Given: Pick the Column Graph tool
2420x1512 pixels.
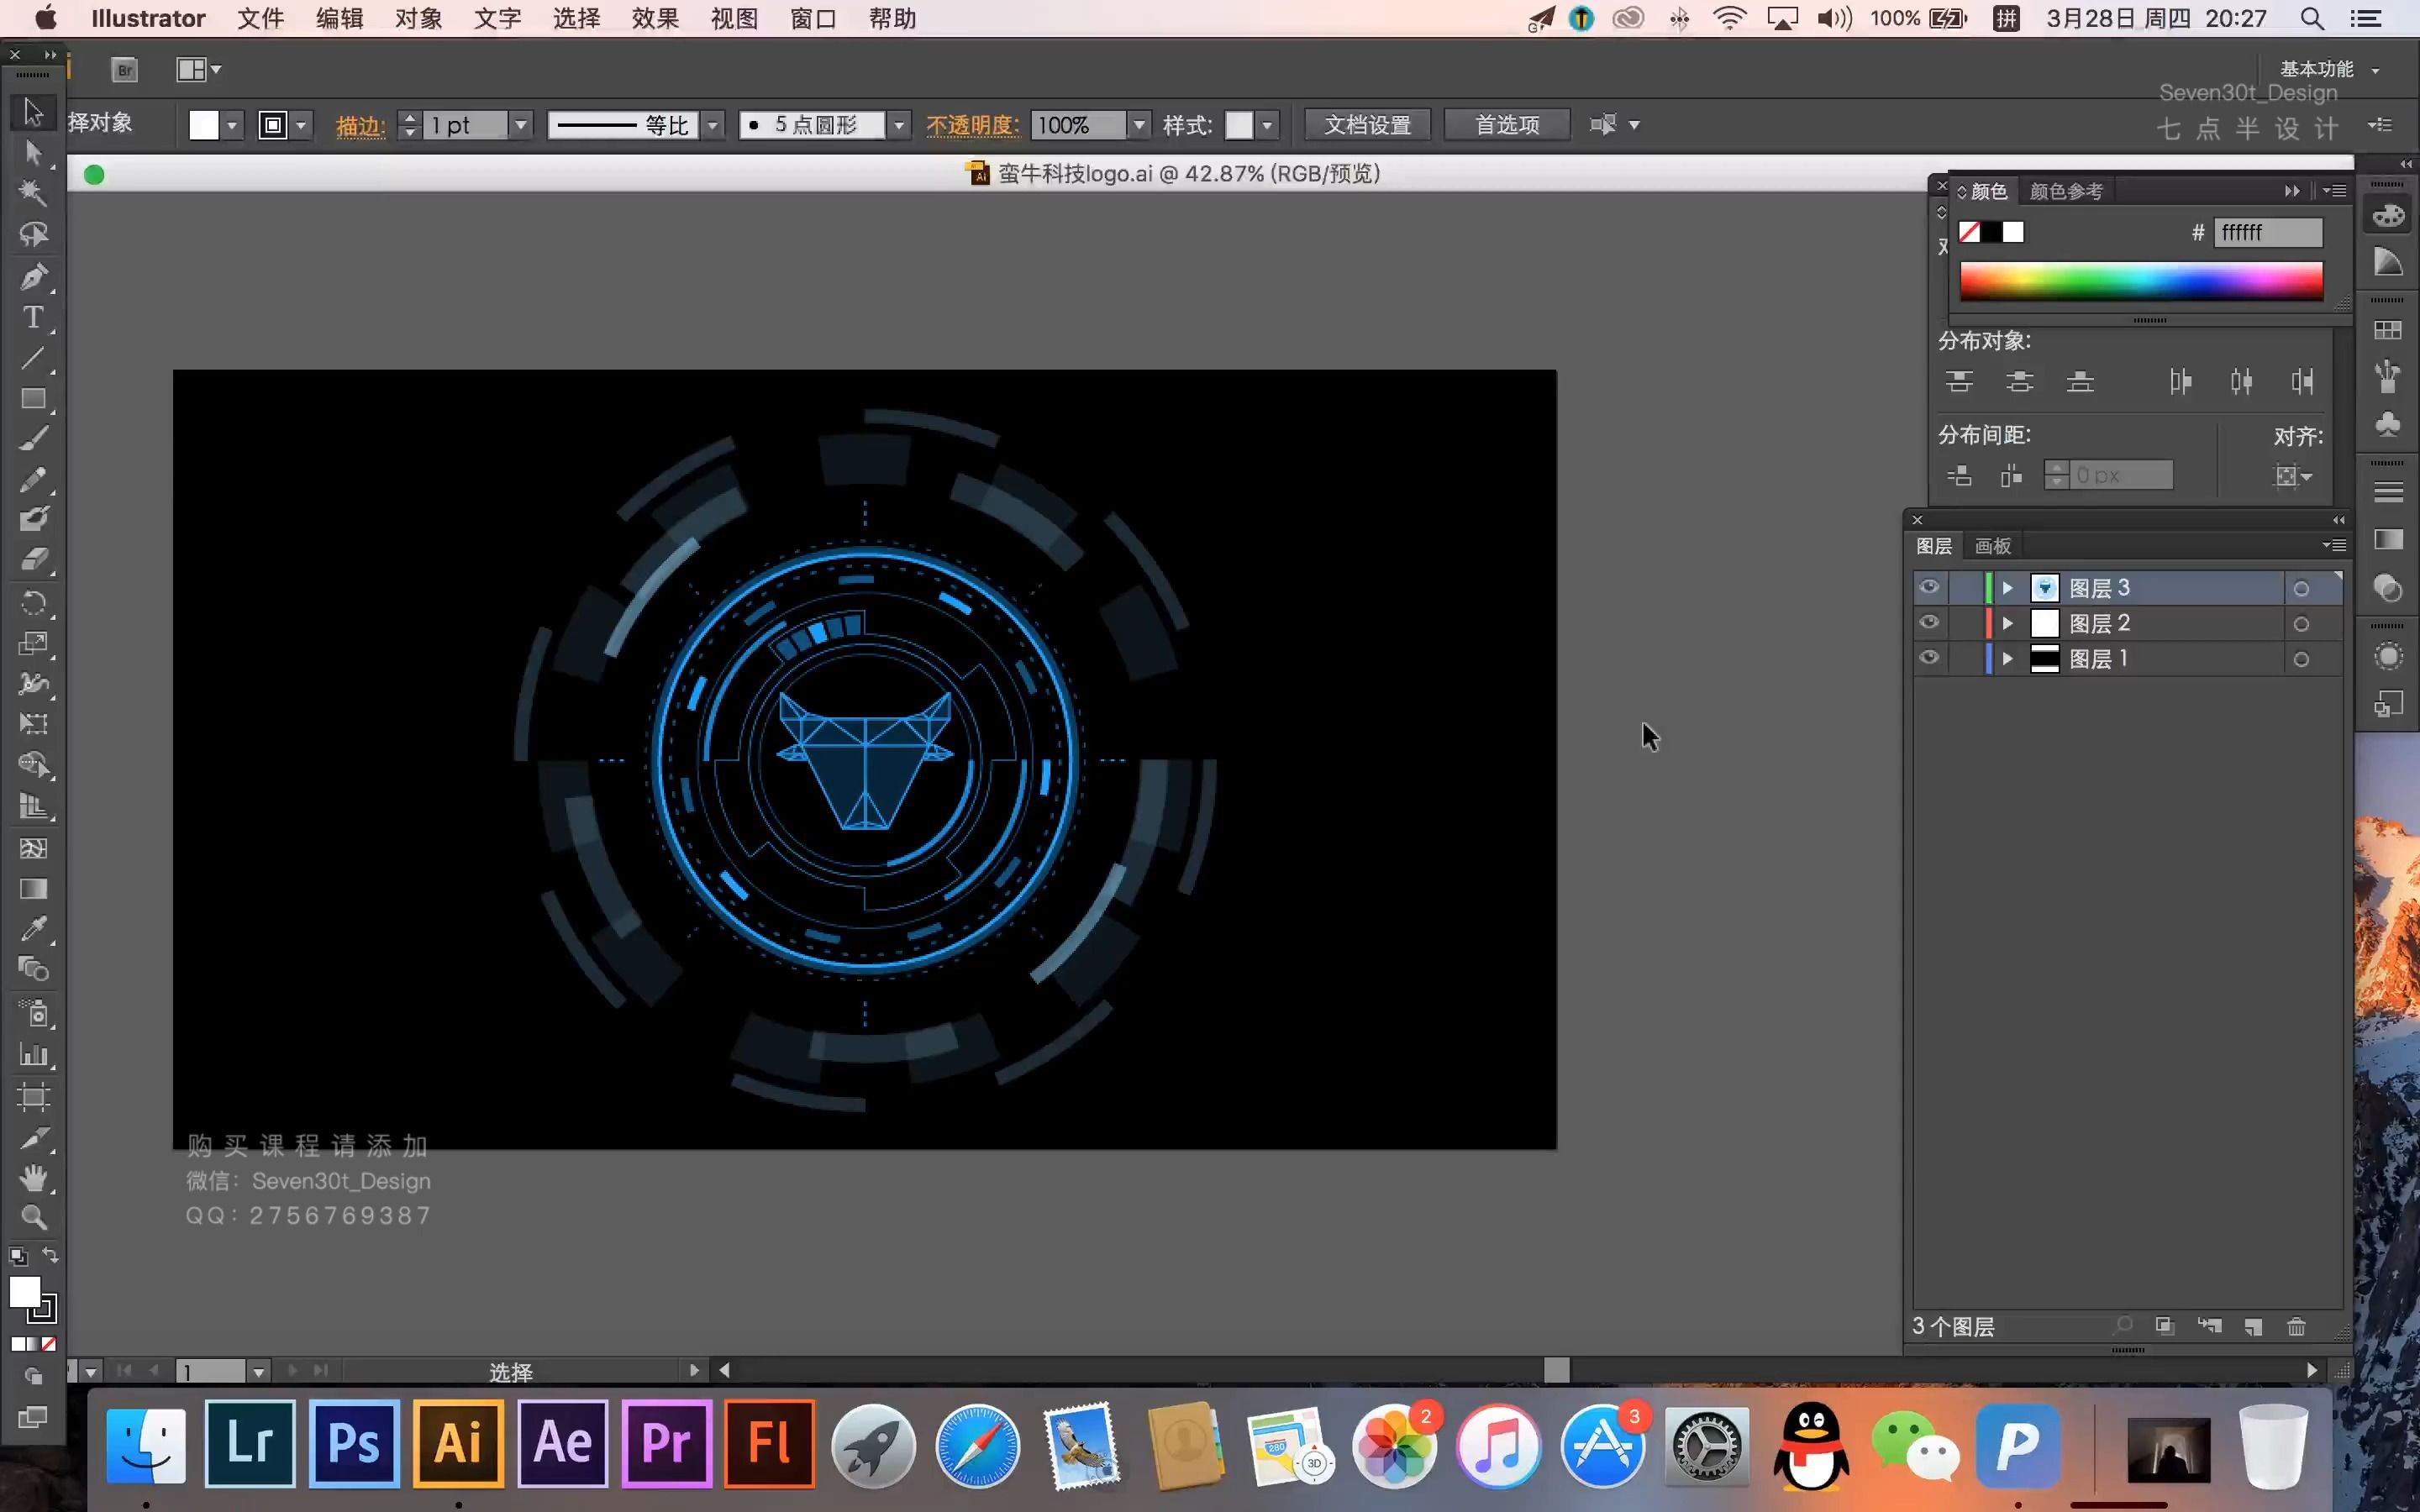Looking at the screenshot, I should click(x=33, y=1055).
